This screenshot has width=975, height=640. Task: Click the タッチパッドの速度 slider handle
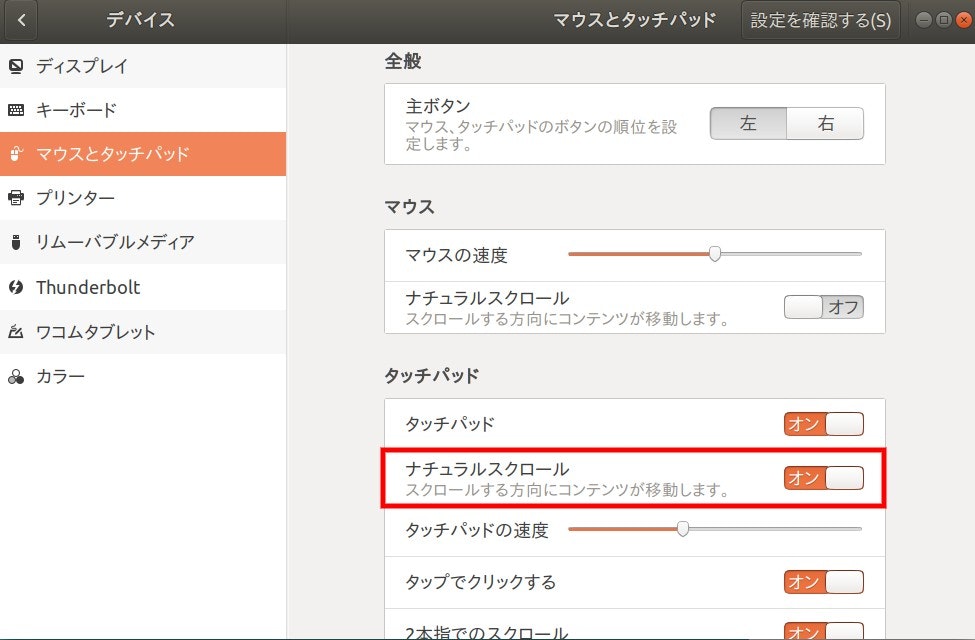pos(685,528)
